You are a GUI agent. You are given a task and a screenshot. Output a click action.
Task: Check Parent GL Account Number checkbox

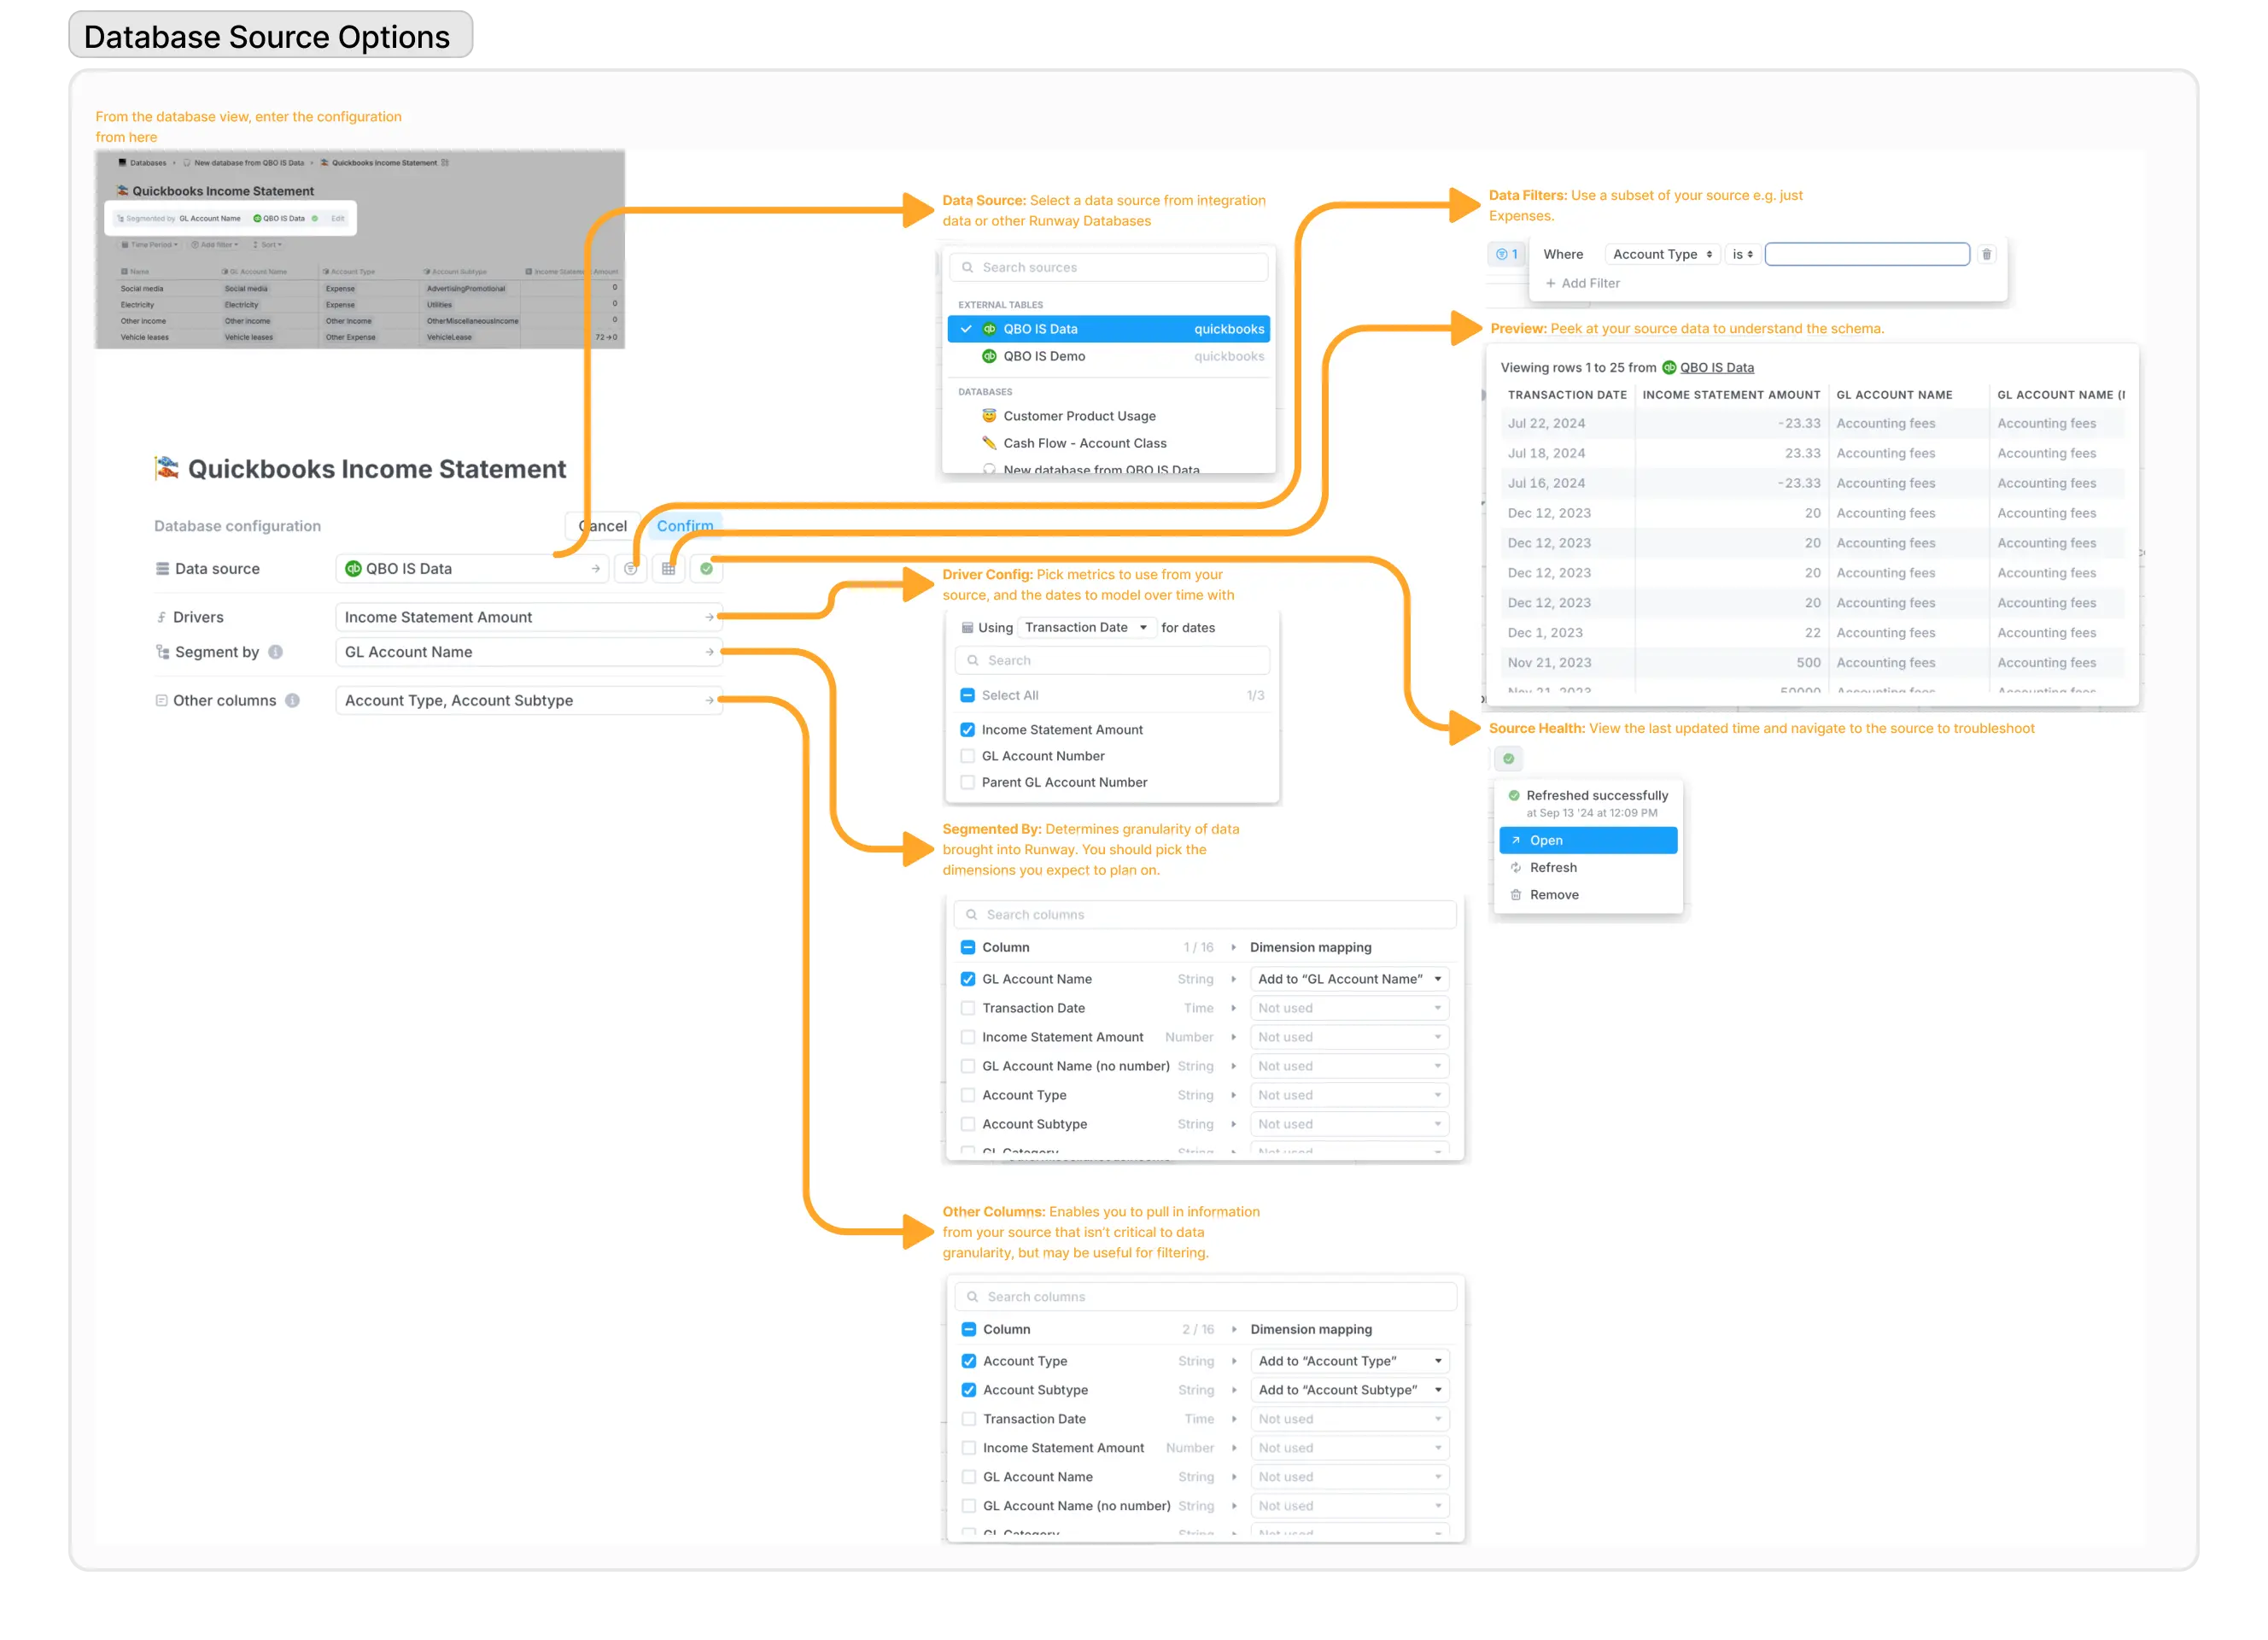(x=967, y=782)
